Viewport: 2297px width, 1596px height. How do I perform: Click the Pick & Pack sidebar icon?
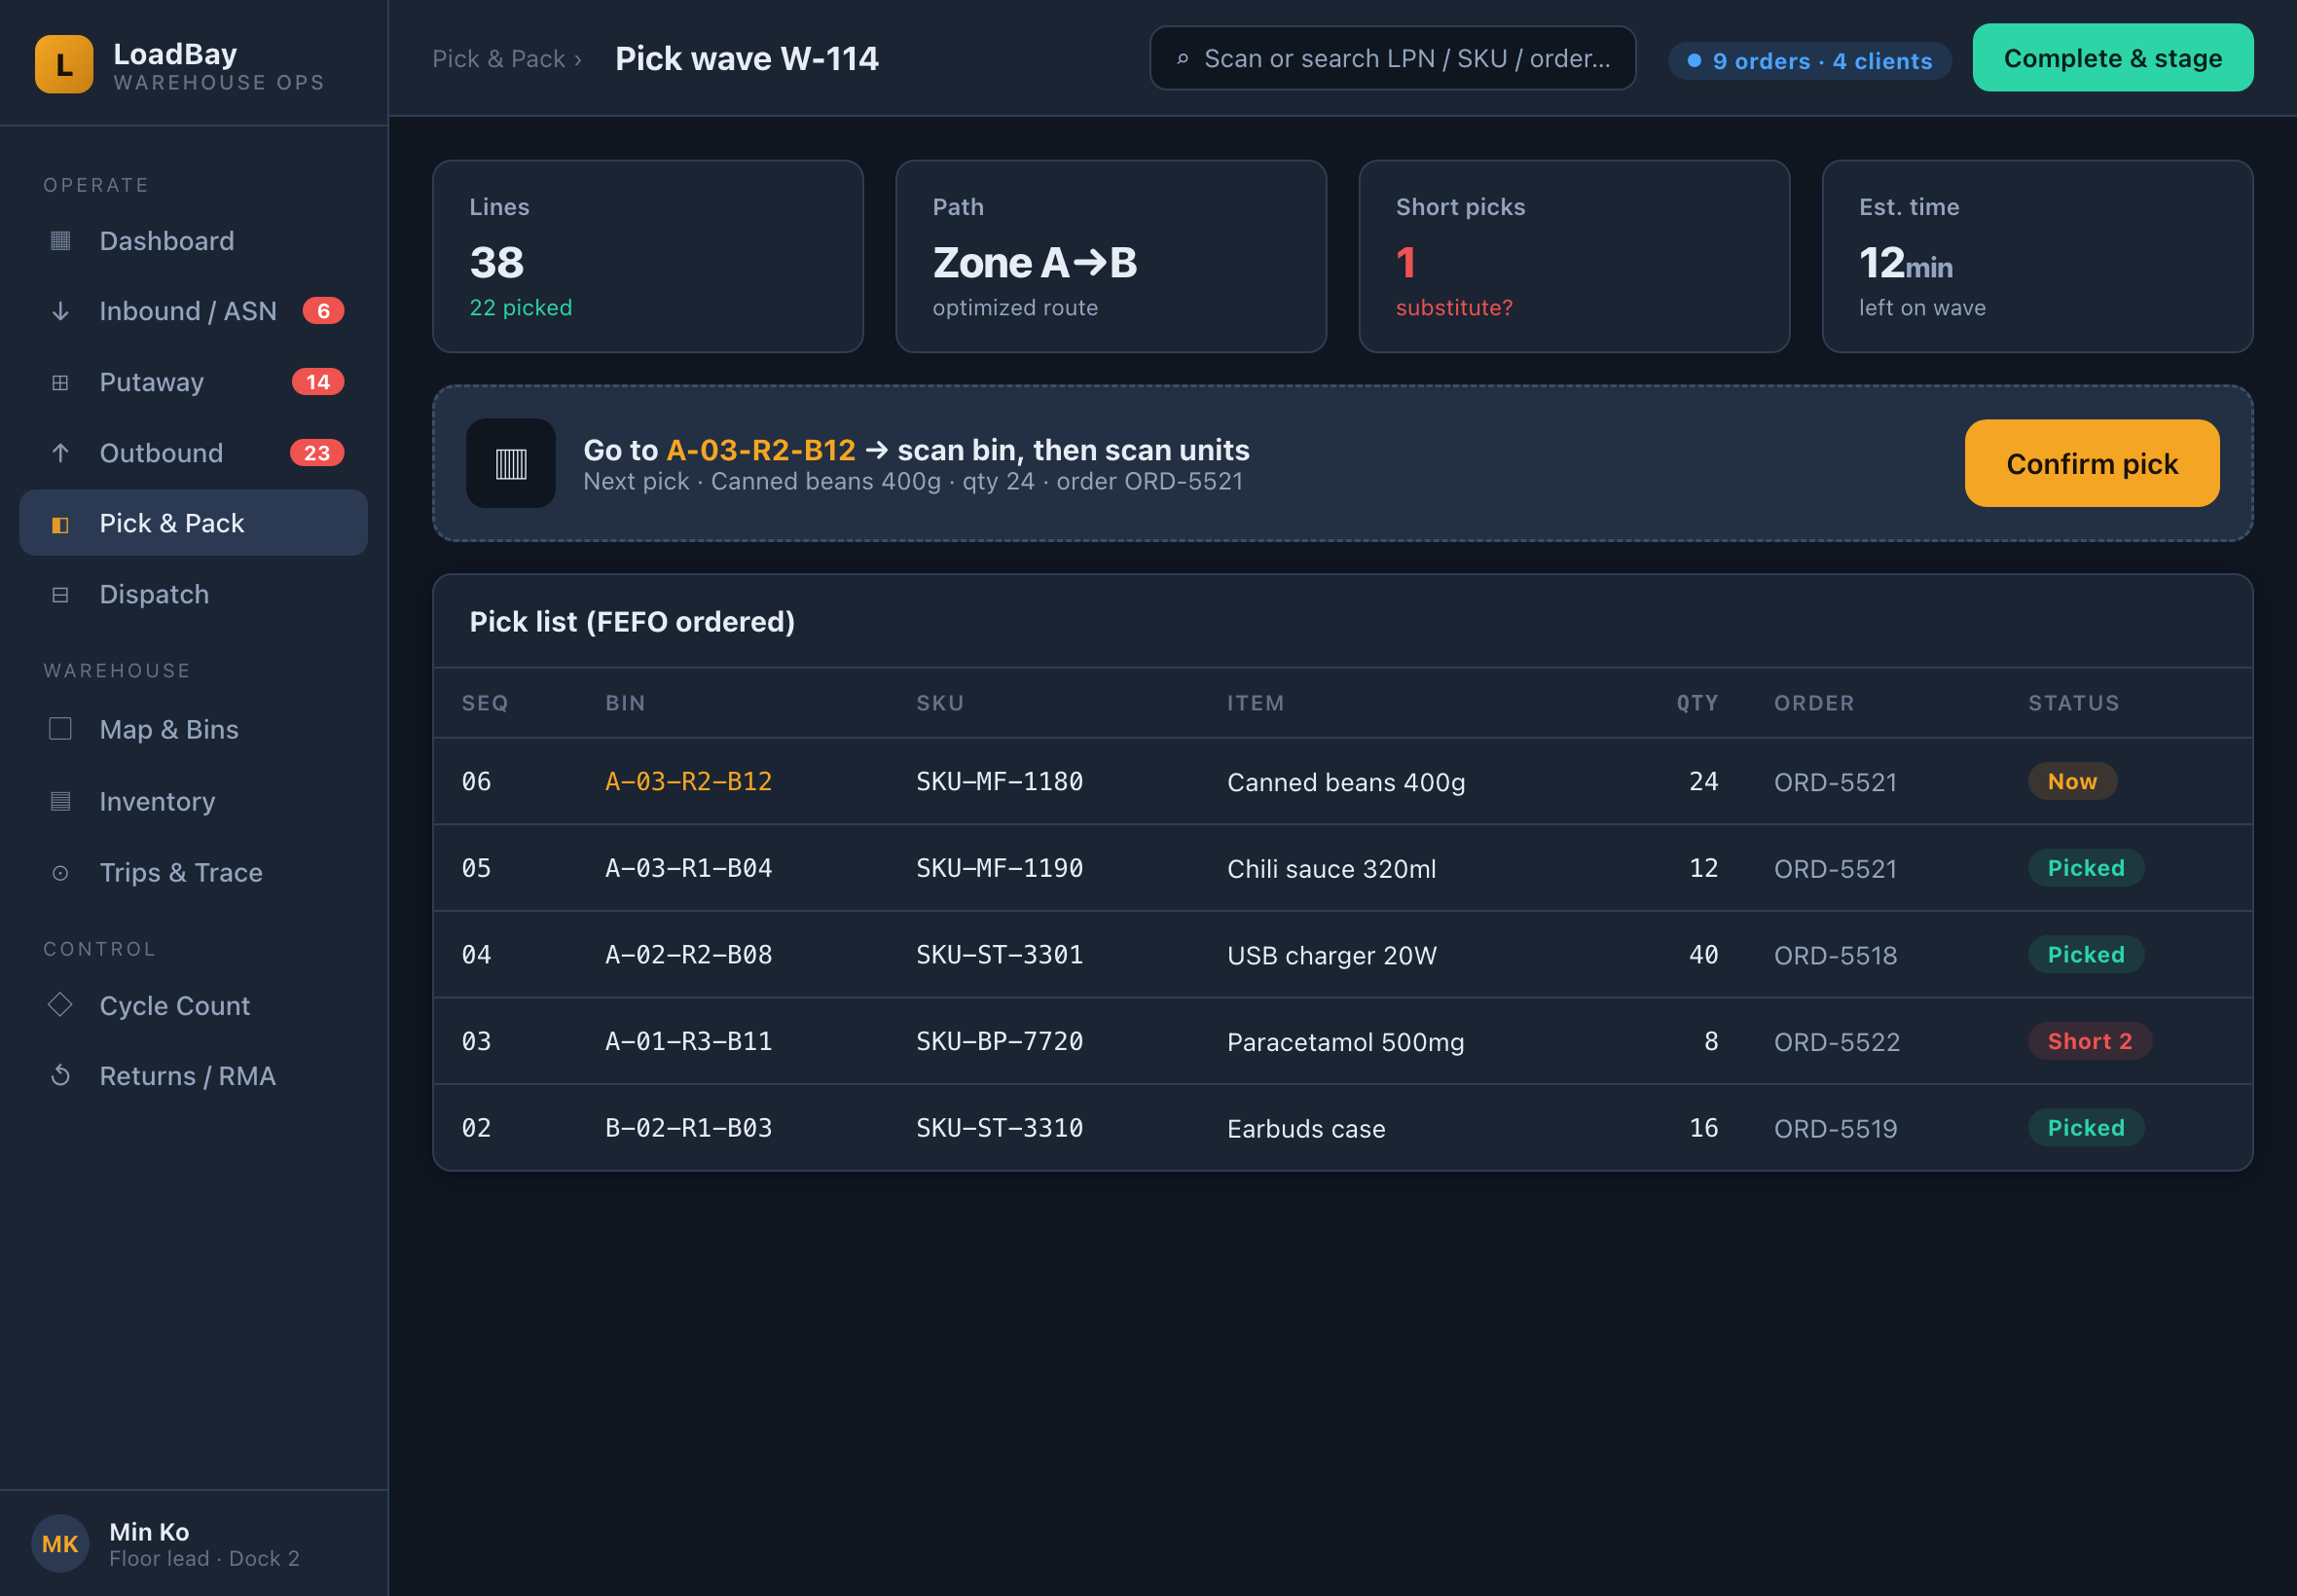click(x=60, y=524)
